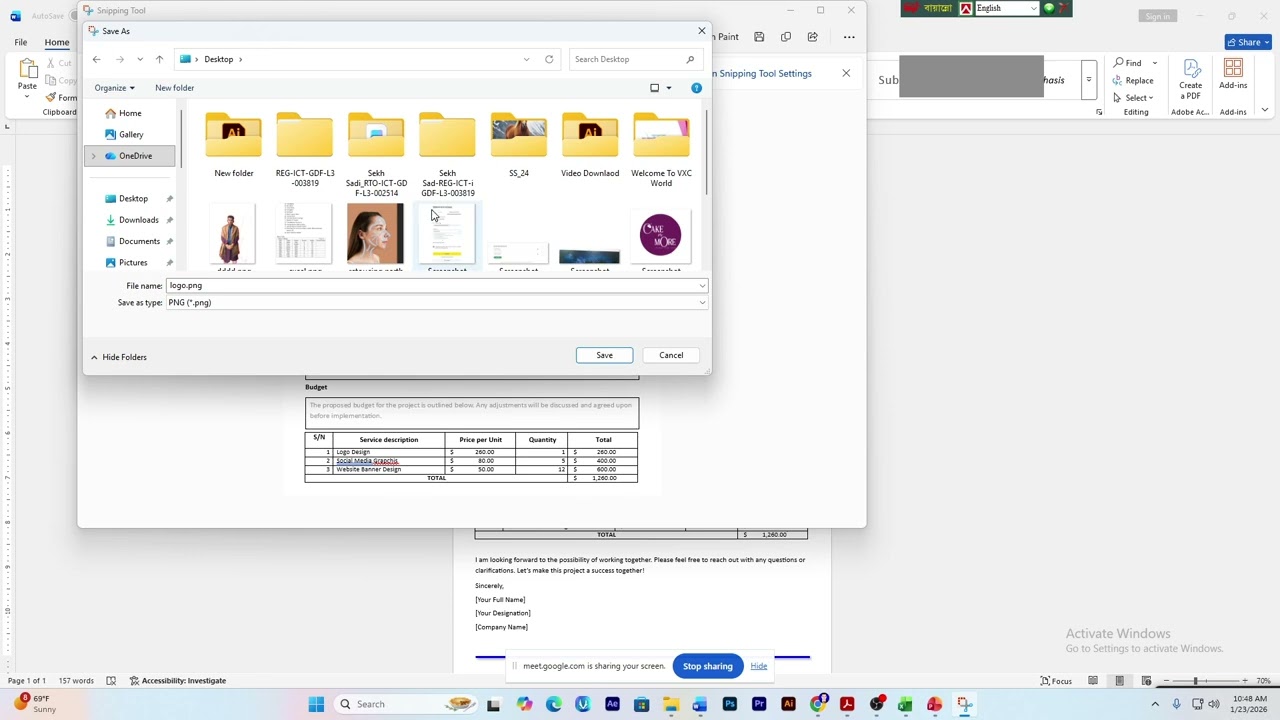Click the Windows Start button
The width and height of the screenshot is (1280, 720).
pos(316,704)
